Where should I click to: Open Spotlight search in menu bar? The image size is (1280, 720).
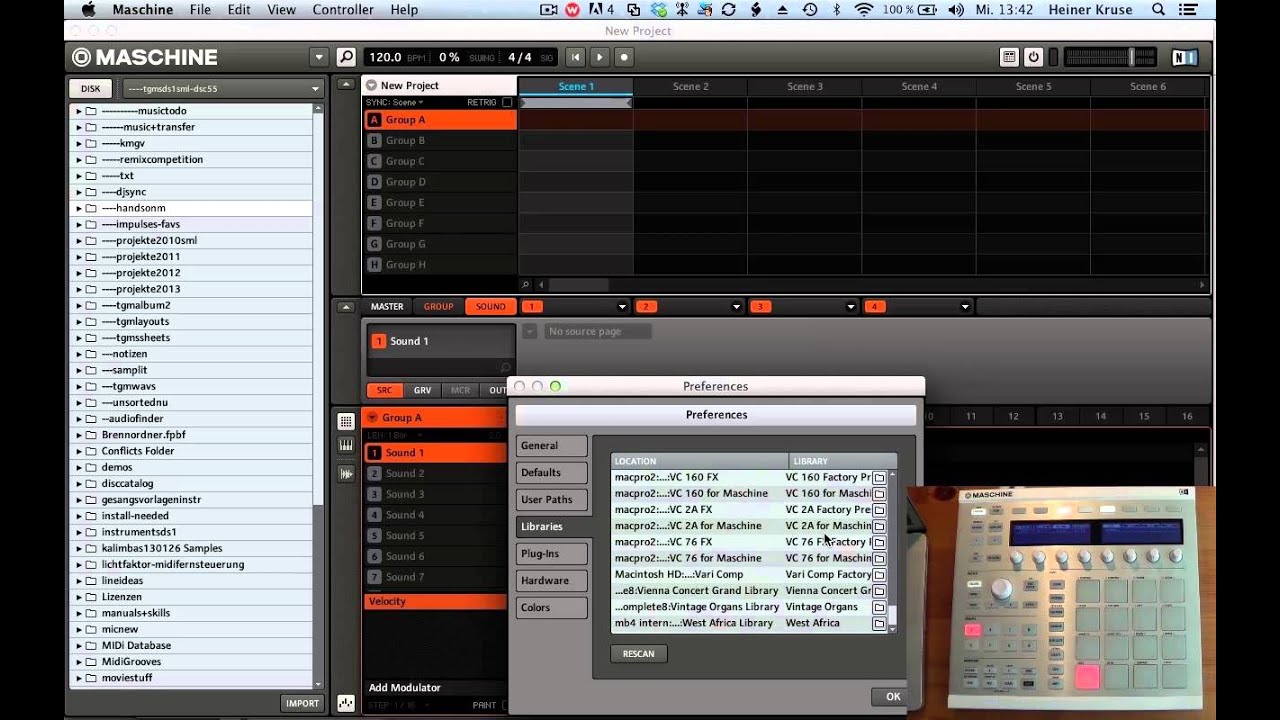pos(1158,10)
